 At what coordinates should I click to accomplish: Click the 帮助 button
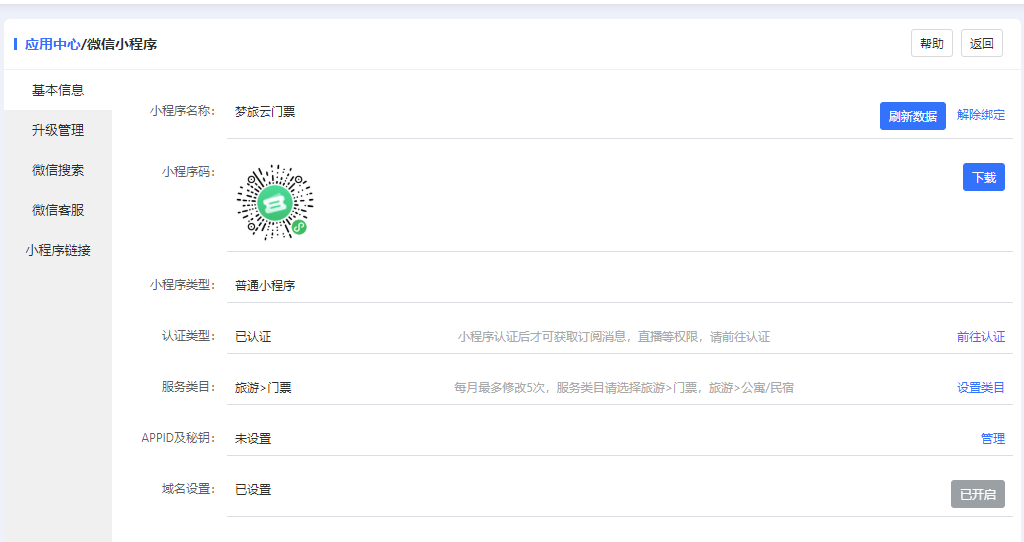(x=932, y=44)
